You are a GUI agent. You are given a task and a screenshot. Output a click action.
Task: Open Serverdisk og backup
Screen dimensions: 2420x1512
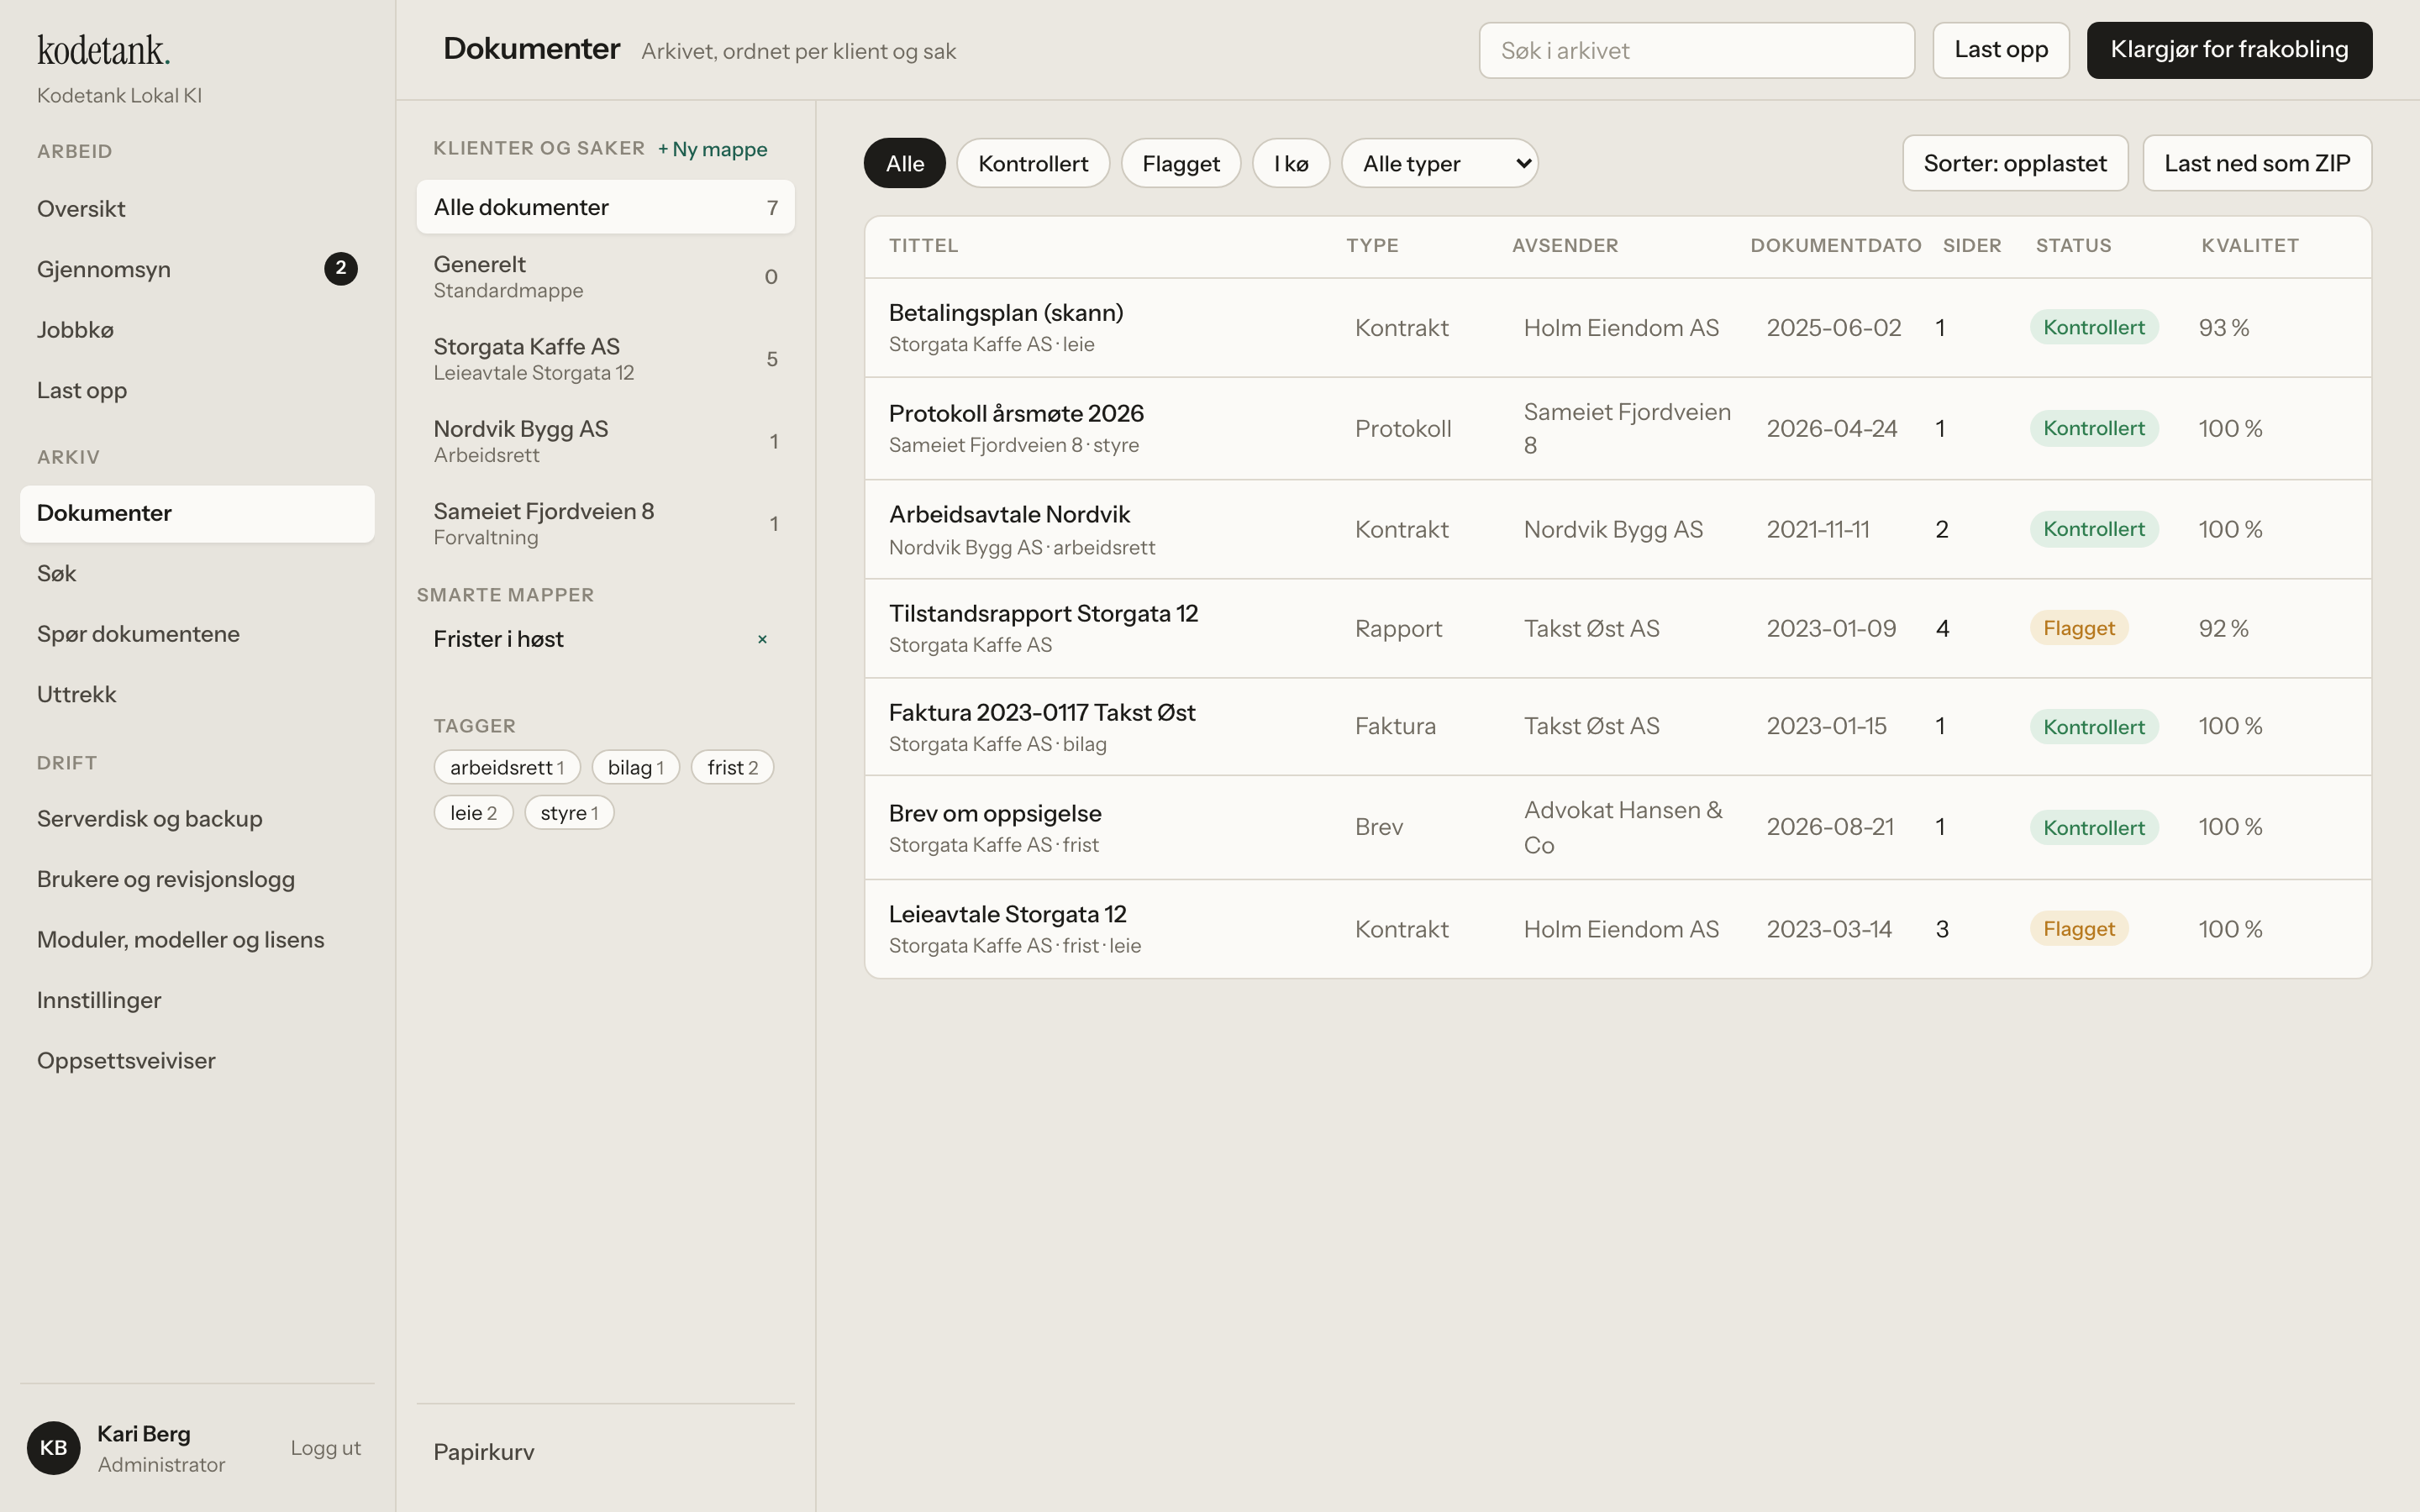coord(197,819)
